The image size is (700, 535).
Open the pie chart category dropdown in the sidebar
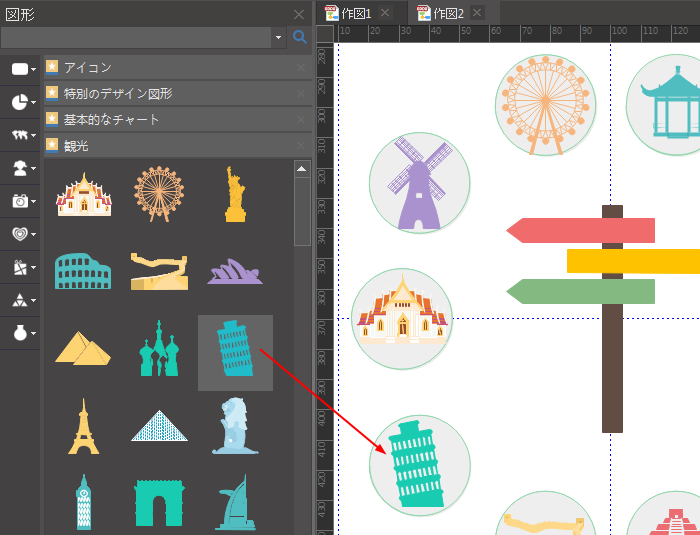click(x=24, y=102)
